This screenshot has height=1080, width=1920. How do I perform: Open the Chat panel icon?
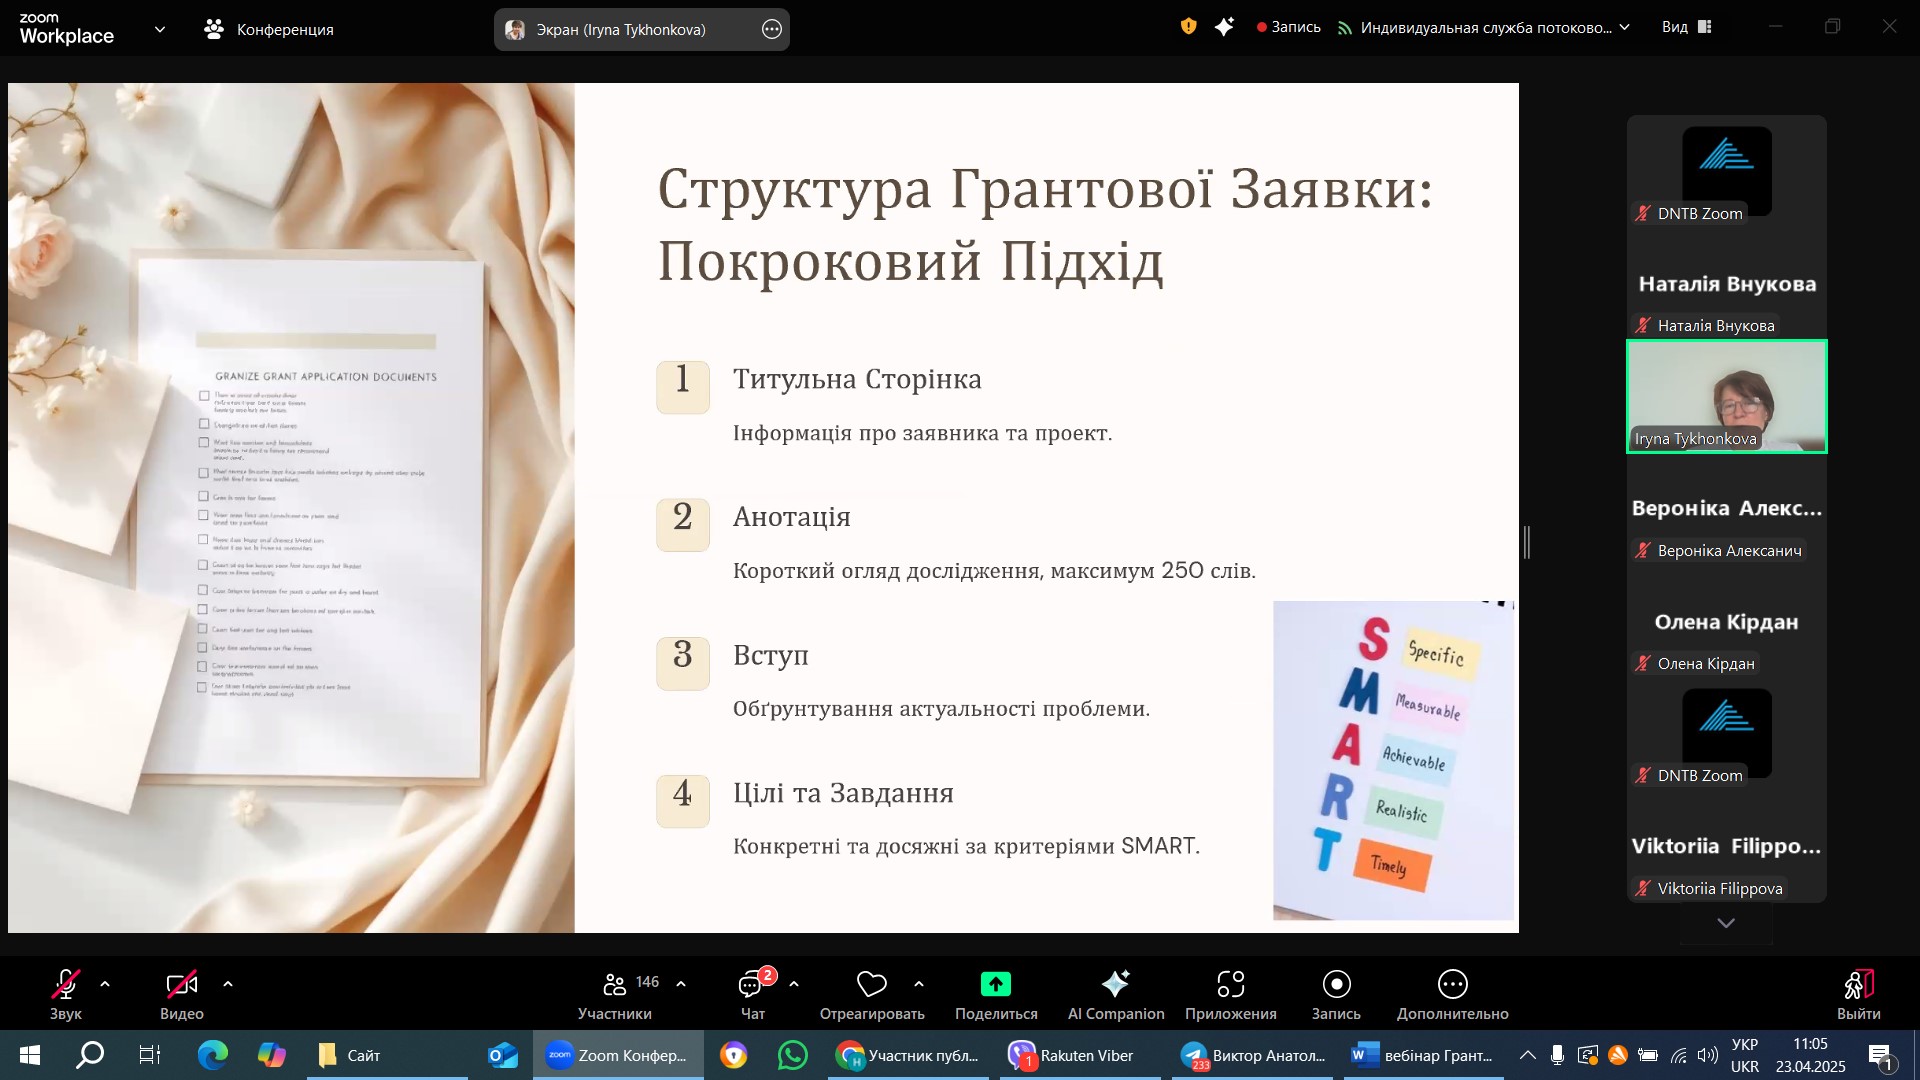(x=751, y=986)
